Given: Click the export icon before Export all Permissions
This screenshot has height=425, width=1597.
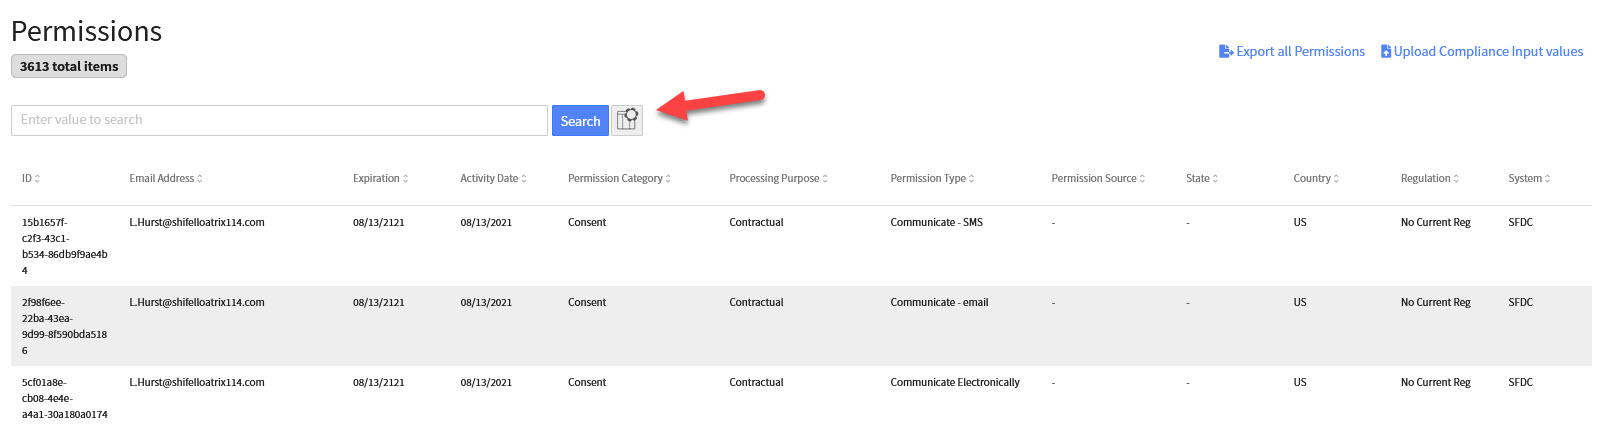Looking at the screenshot, I should 1226,51.
